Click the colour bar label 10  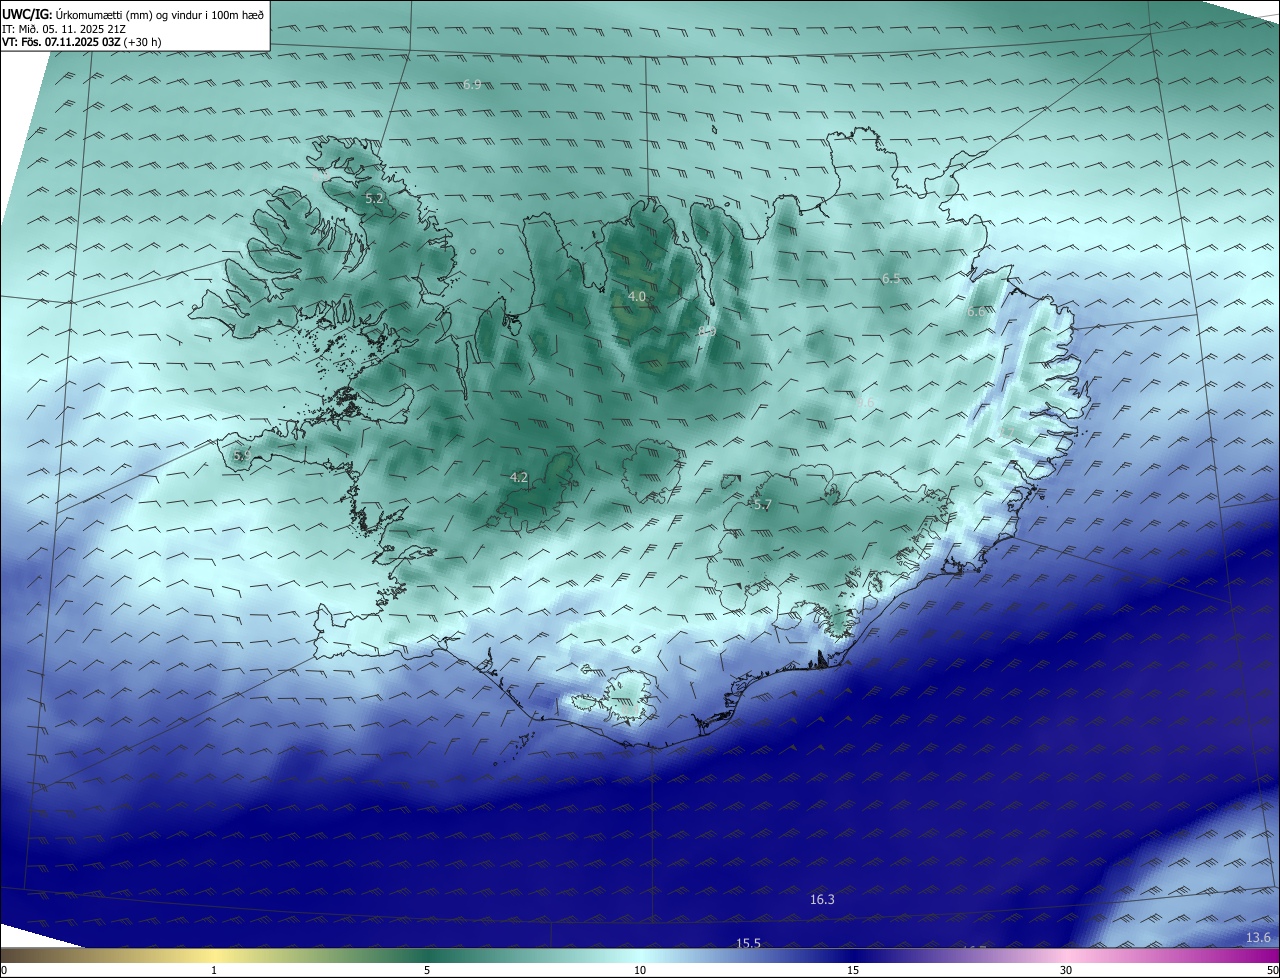[x=640, y=970]
